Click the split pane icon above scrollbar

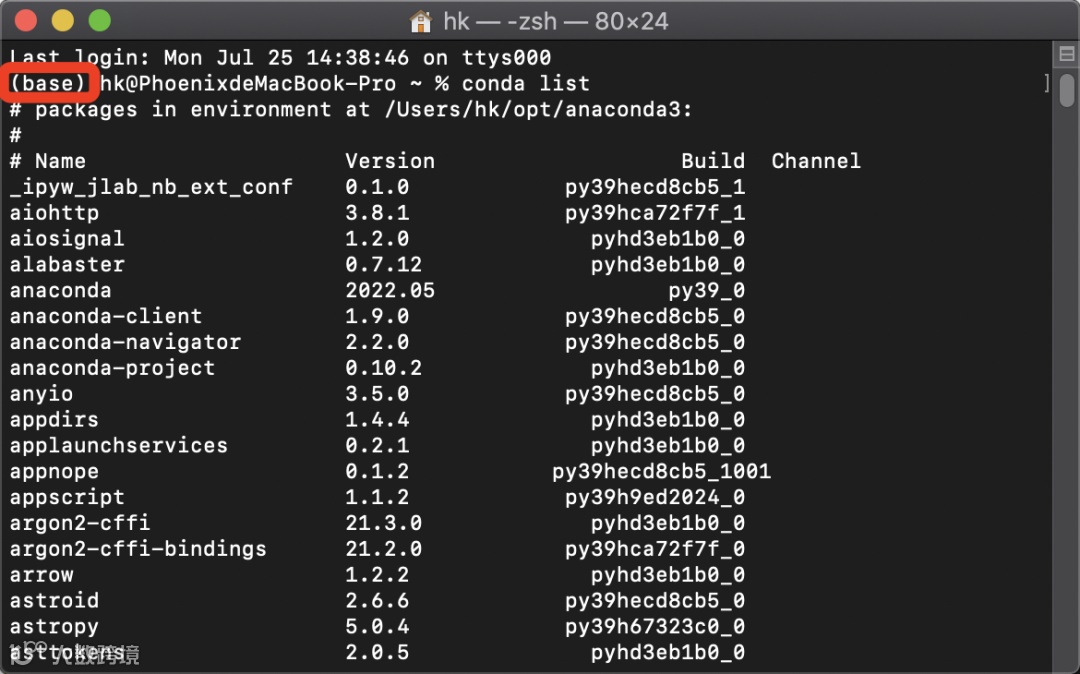tap(1066, 54)
